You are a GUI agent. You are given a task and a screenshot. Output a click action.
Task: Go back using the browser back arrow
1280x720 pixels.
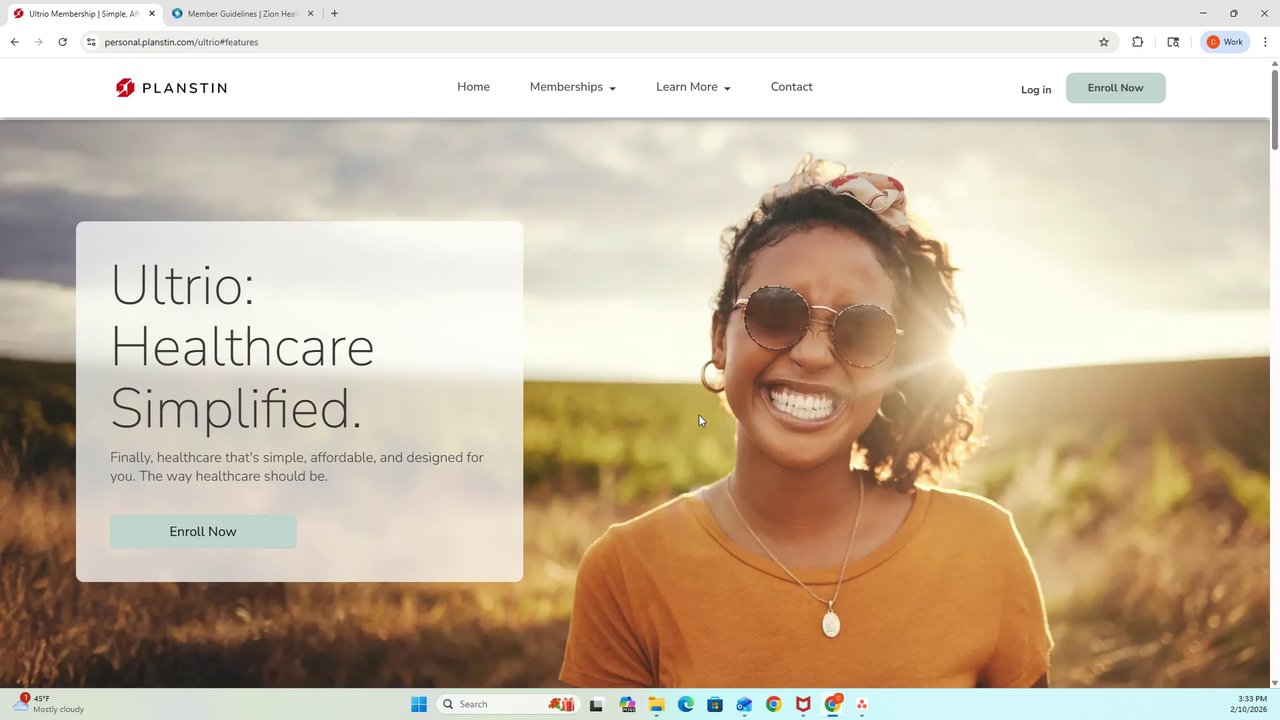coord(14,42)
